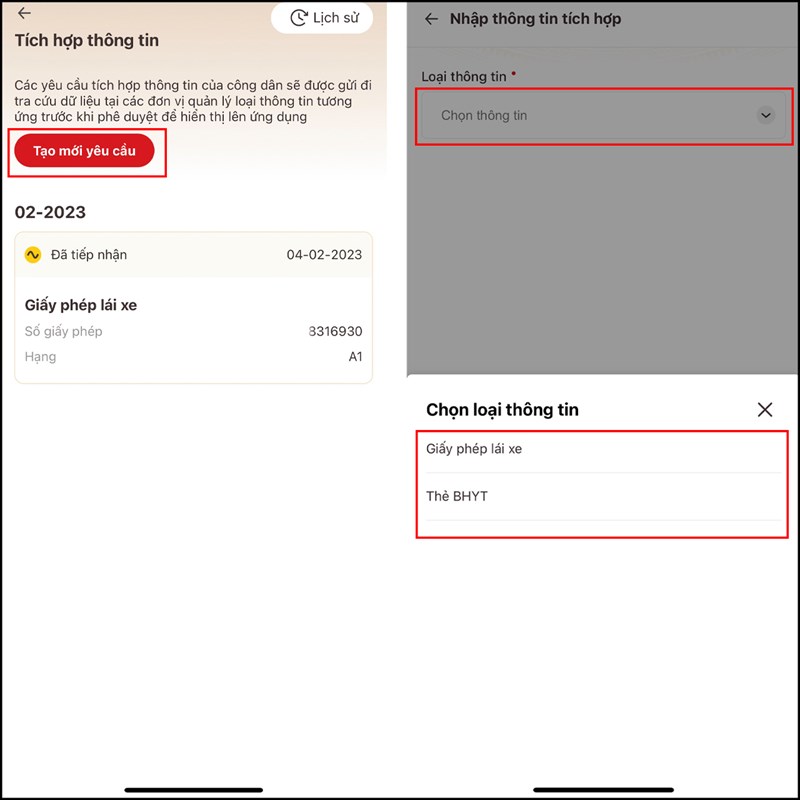The width and height of the screenshot is (800, 800).
Task: Open the Giấy phép lái xe request card
Action: click(193, 308)
